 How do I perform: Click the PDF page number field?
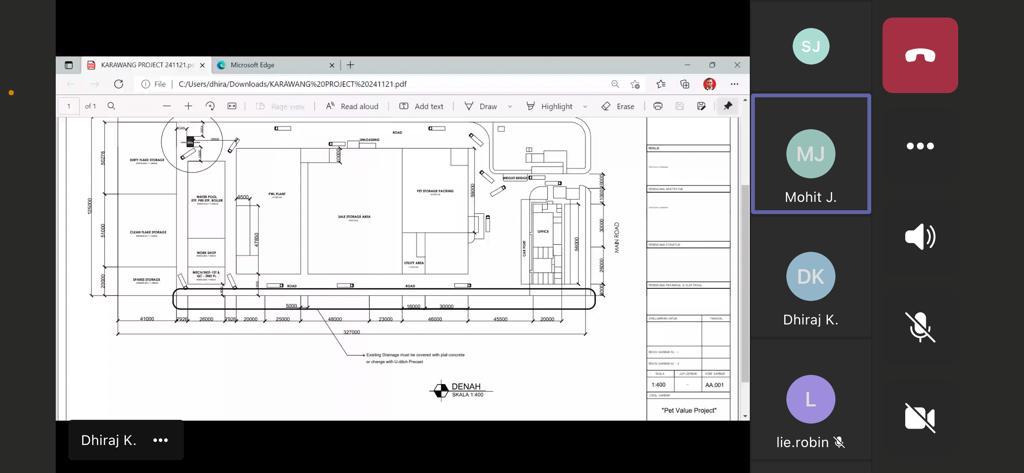coord(69,106)
